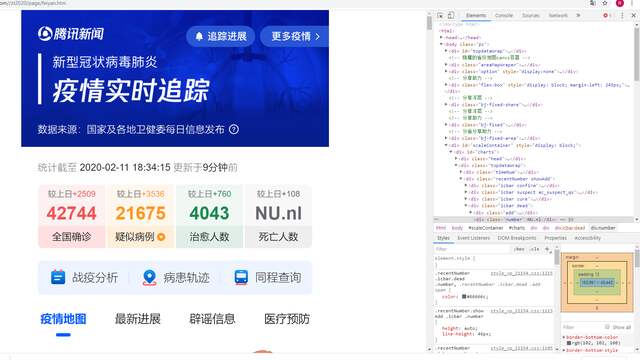Toggle the device toolbar icon in DevTools
Image resolution: width=640 pixels, height=360 pixels.
[451, 16]
